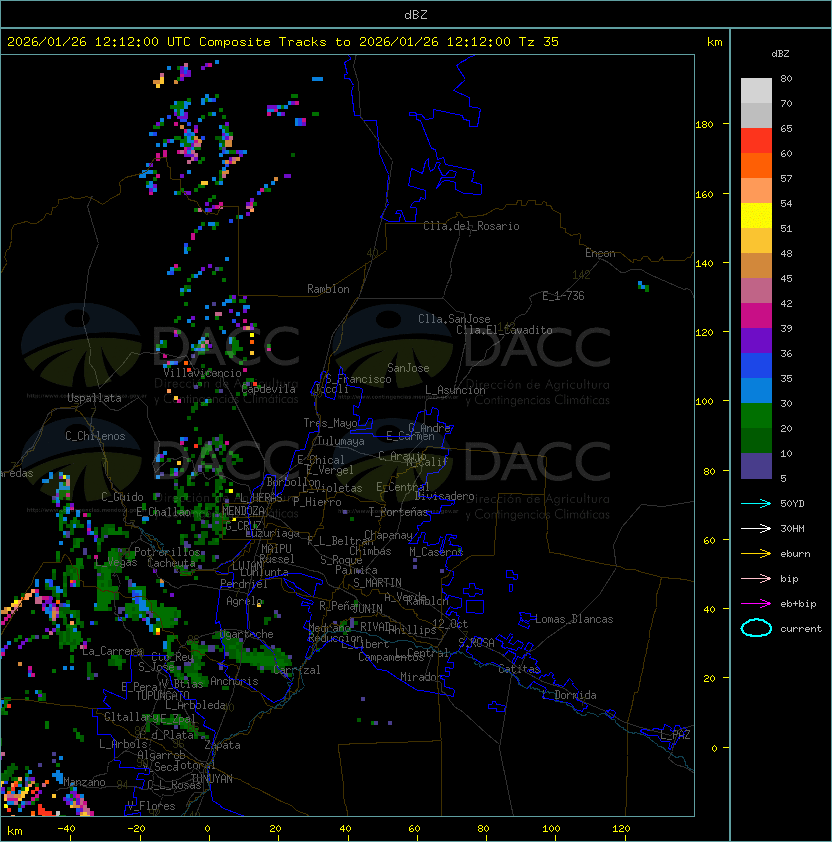Pick the orange 57-60 dBZ swatch
The width and height of the screenshot is (832, 842).
[756, 166]
